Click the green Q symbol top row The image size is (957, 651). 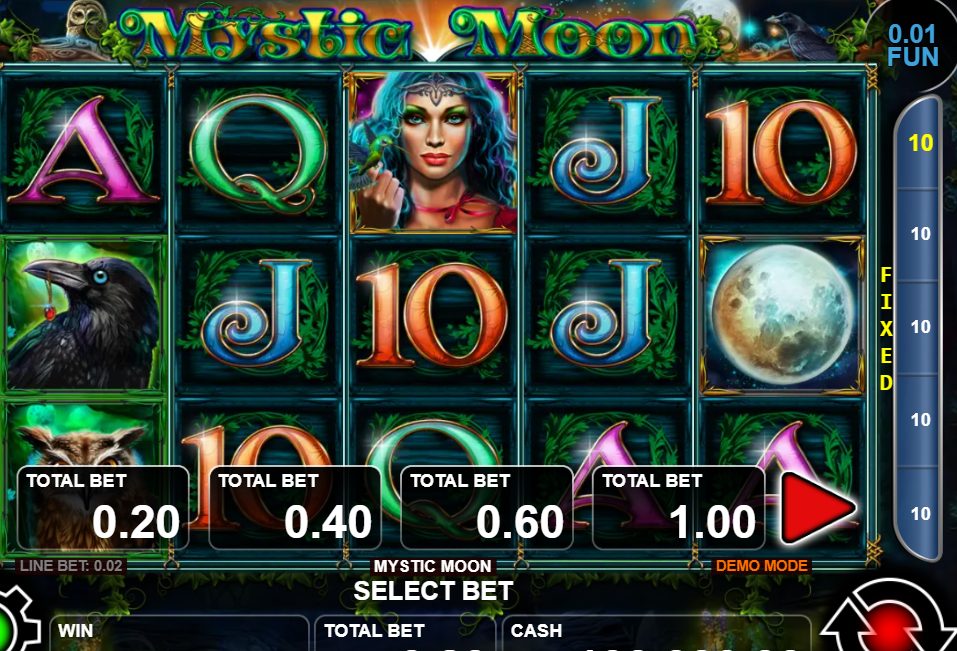[x=258, y=153]
